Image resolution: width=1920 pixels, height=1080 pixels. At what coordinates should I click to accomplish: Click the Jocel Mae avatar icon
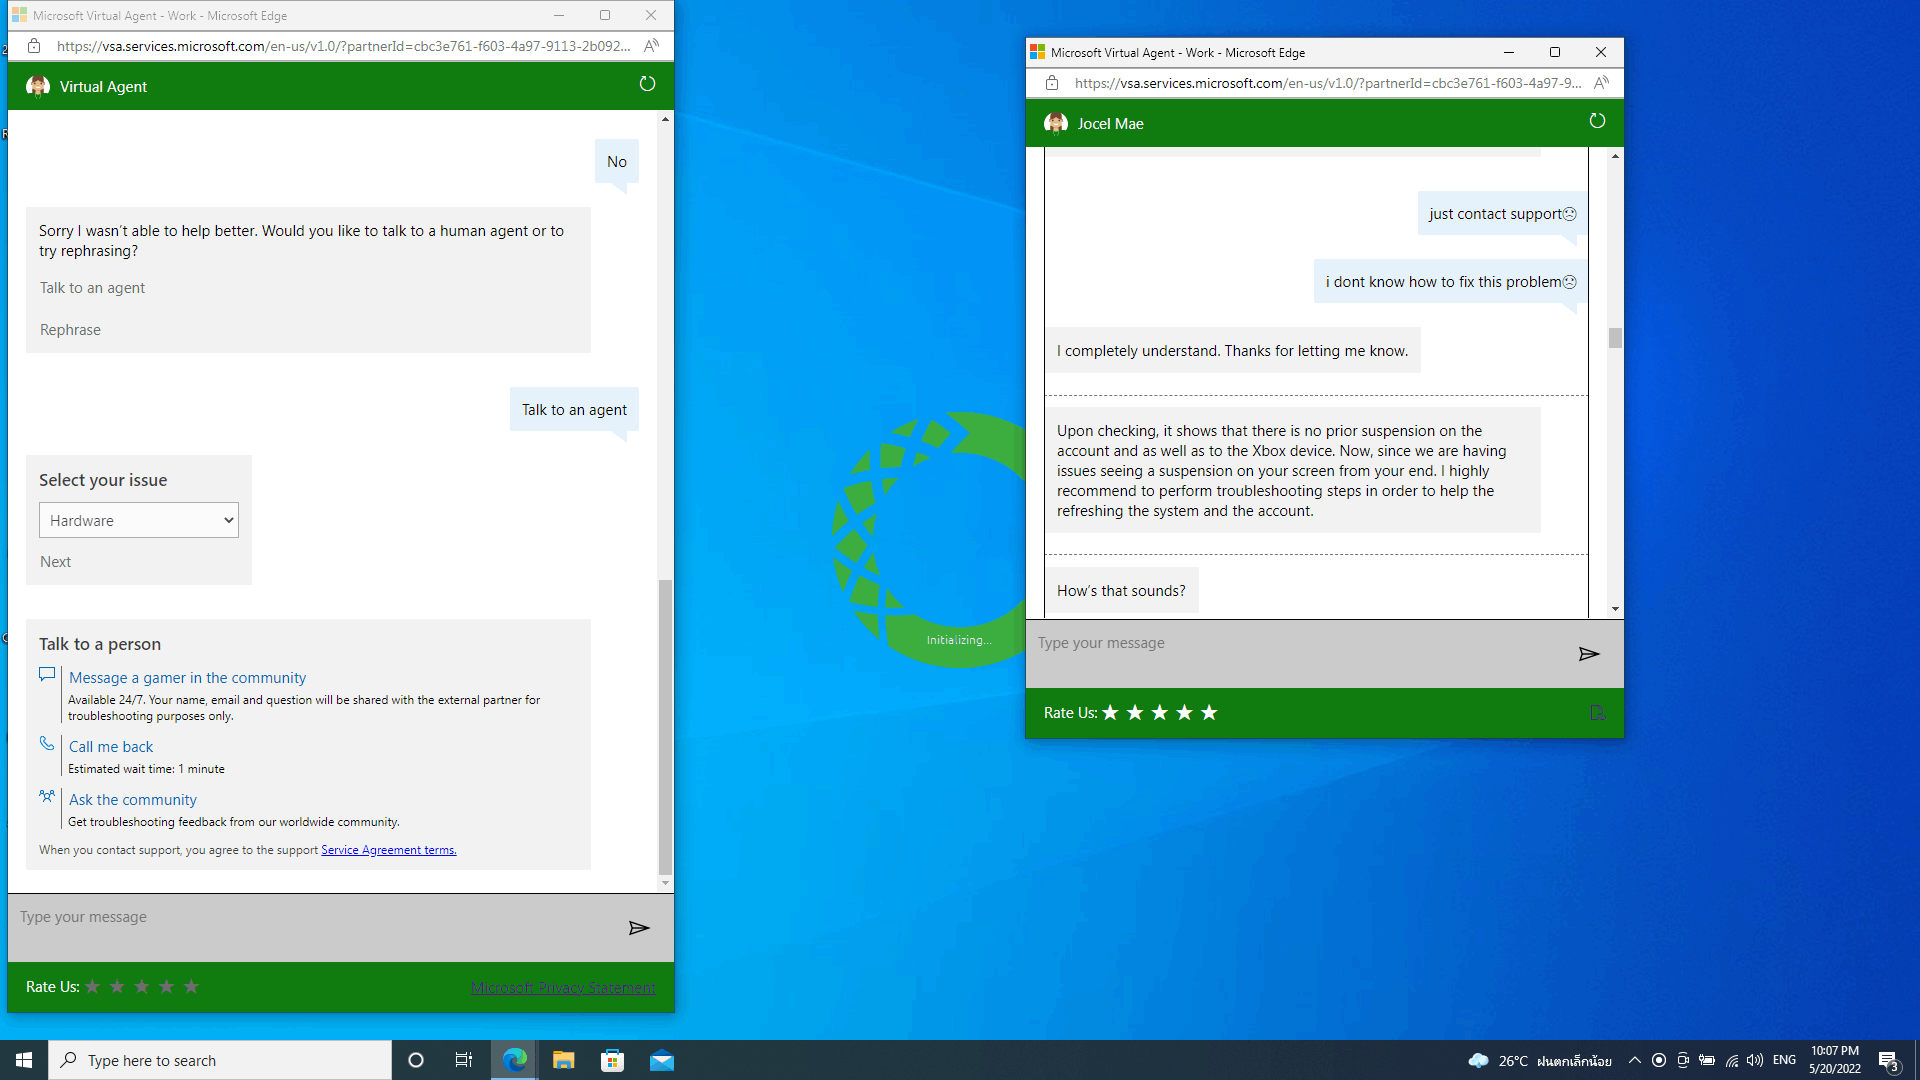pyautogui.click(x=1056, y=123)
